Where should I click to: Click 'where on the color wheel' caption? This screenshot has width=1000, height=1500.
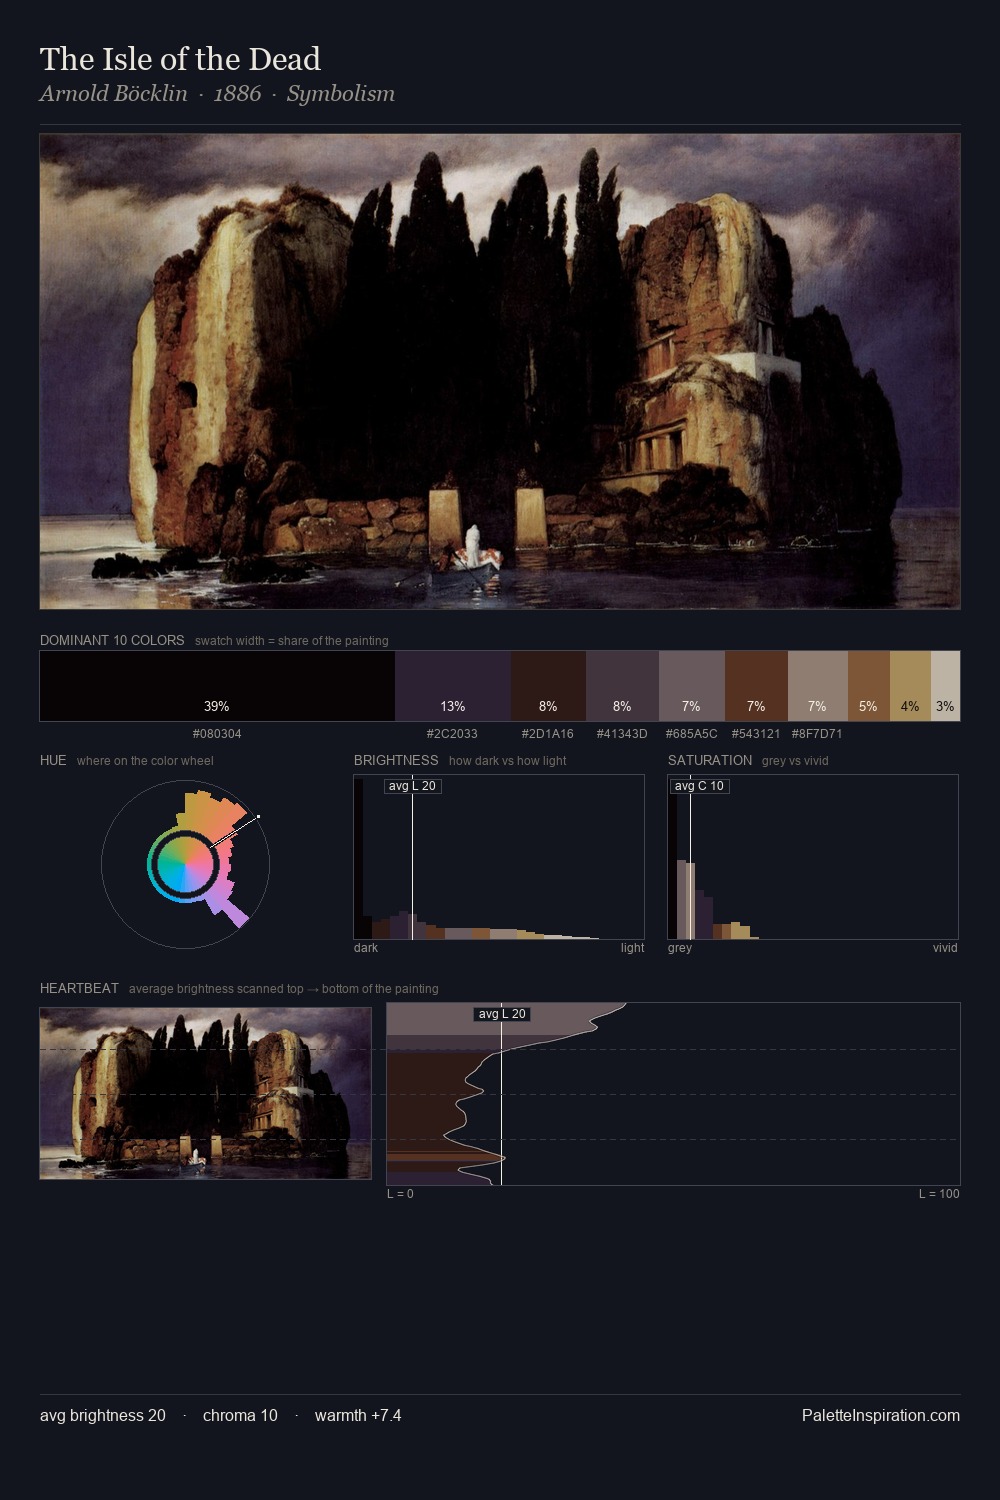pos(145,761)
